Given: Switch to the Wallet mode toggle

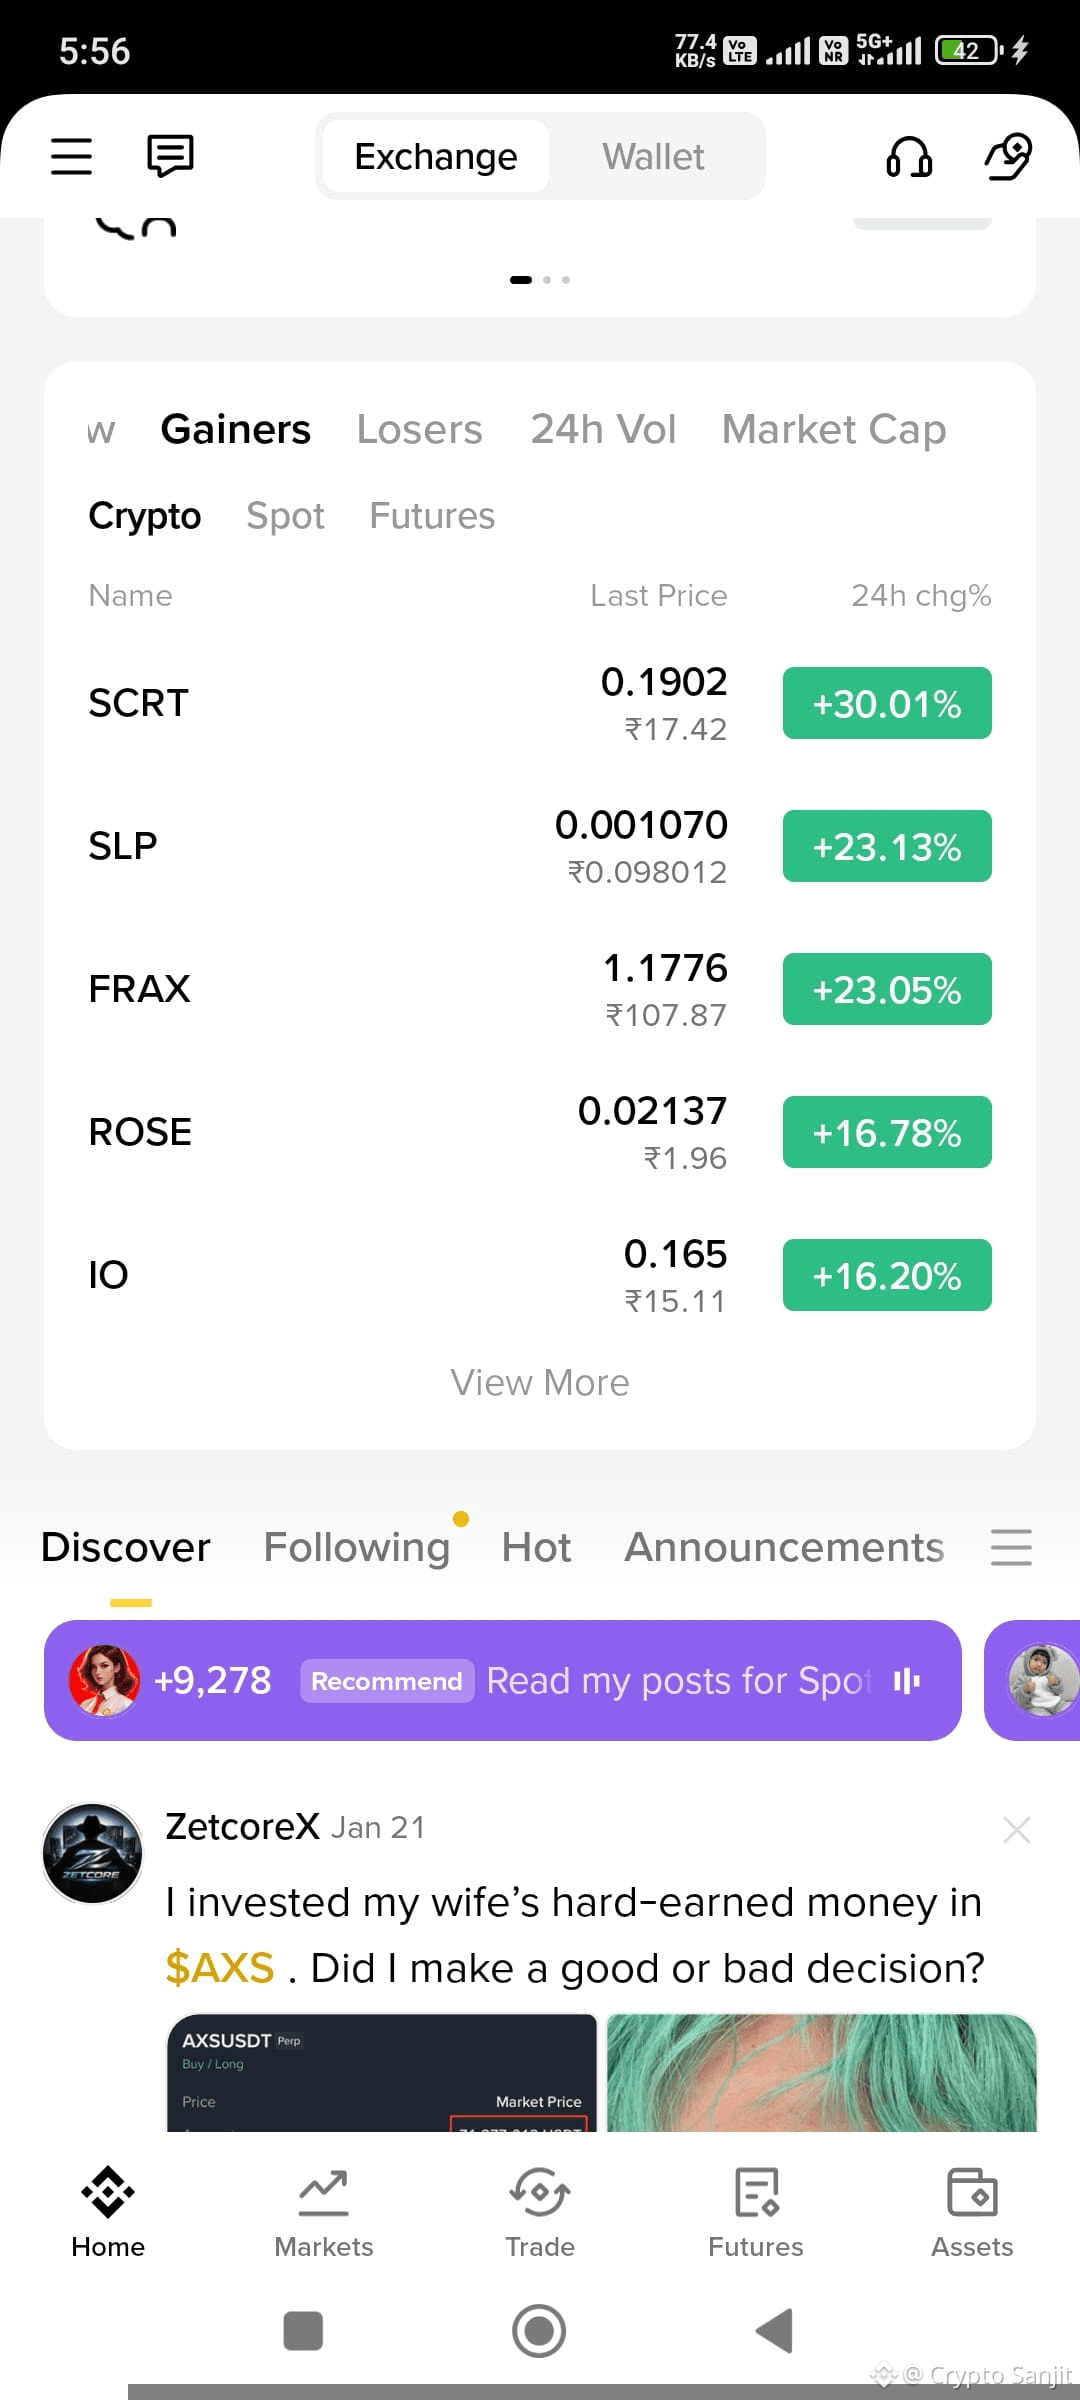Looking at the screenshot, I should 654,157.
